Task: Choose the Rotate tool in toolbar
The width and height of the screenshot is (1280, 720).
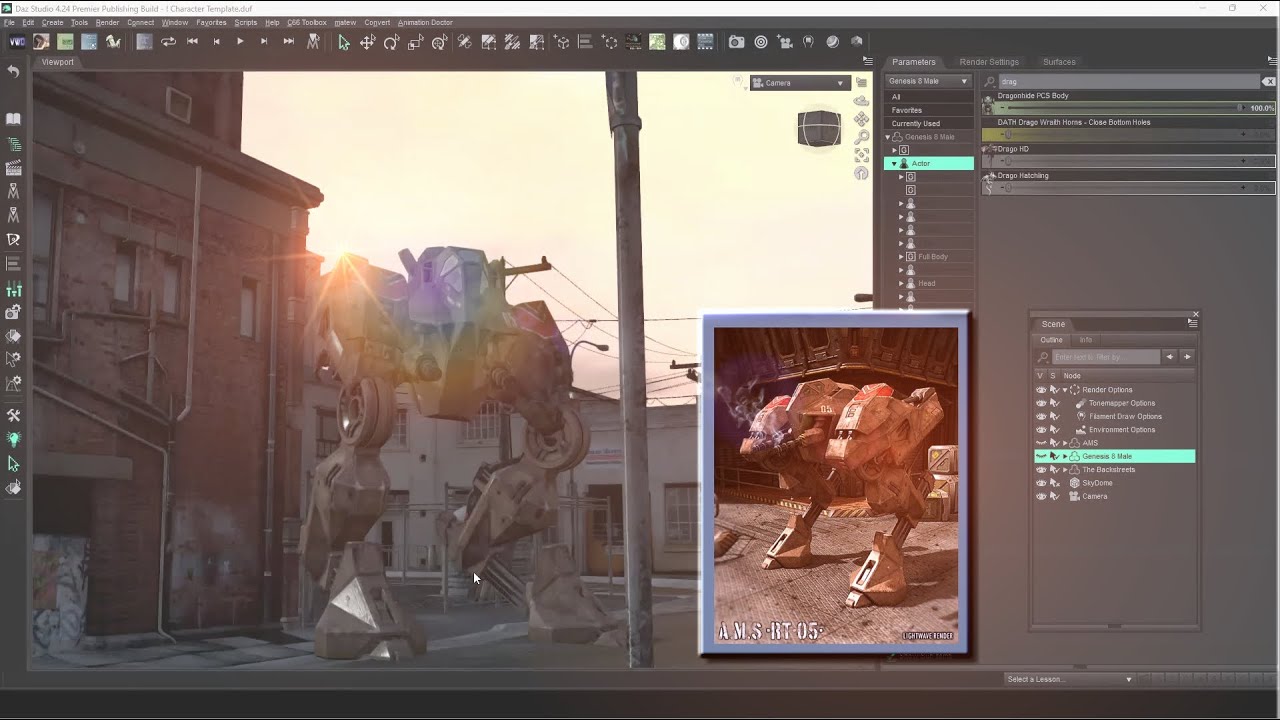Action: click(391, 42)
